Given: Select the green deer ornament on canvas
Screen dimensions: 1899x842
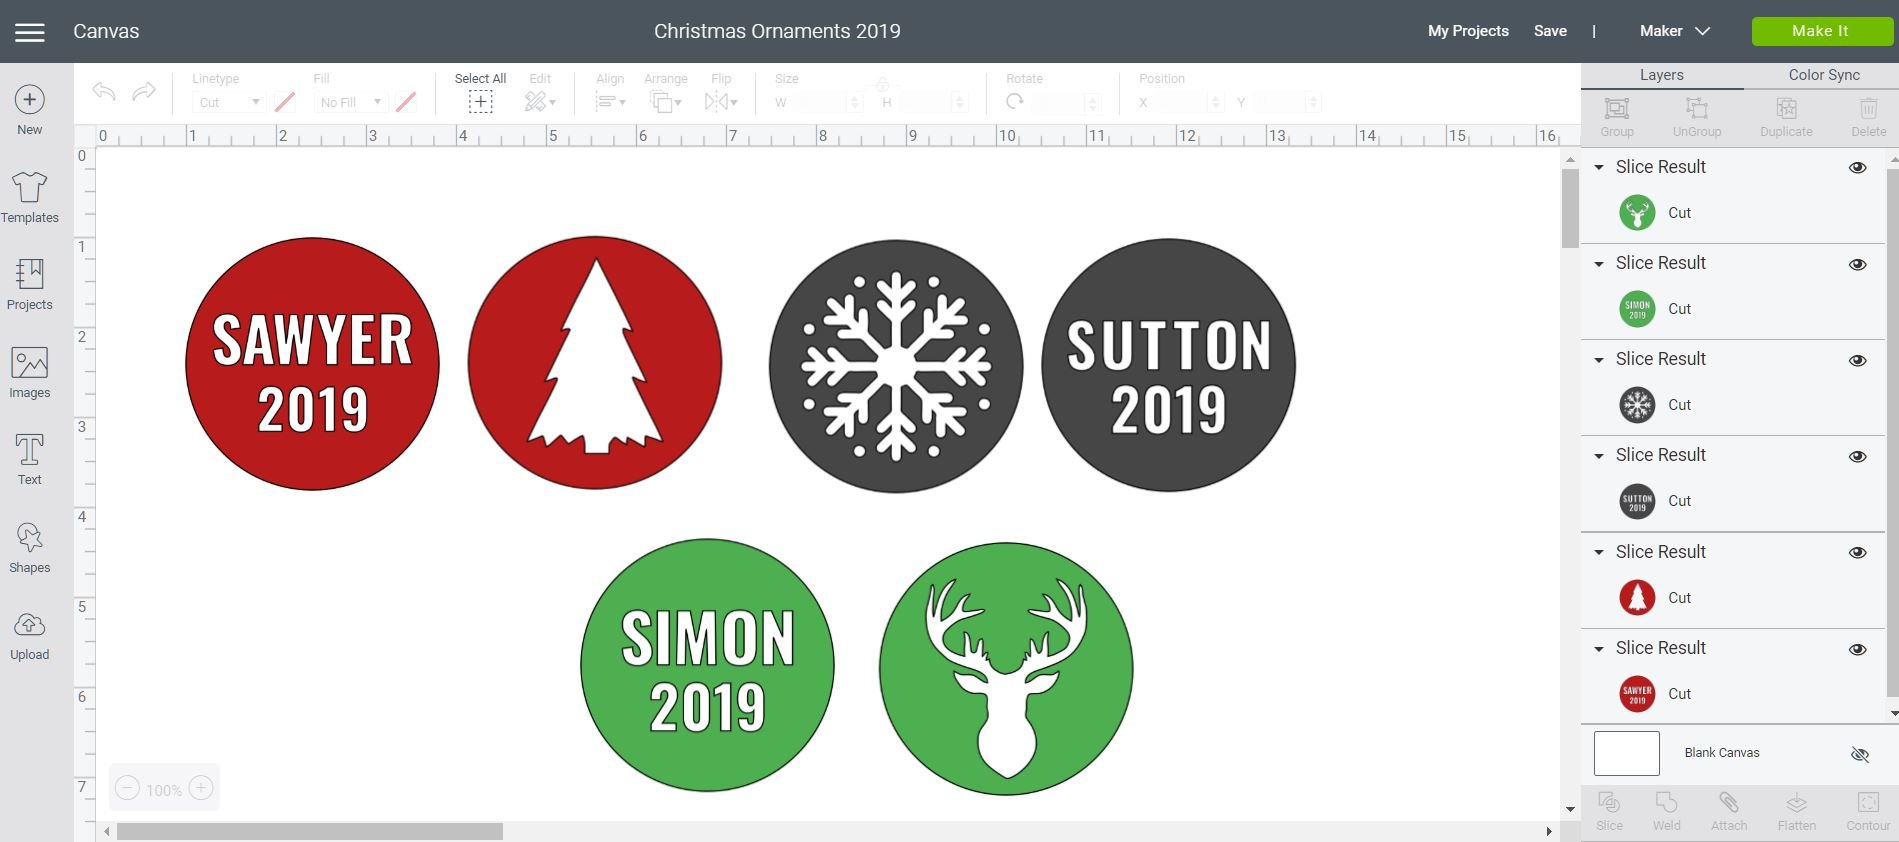Looking at the screenshot, I should pos(1006,669).
